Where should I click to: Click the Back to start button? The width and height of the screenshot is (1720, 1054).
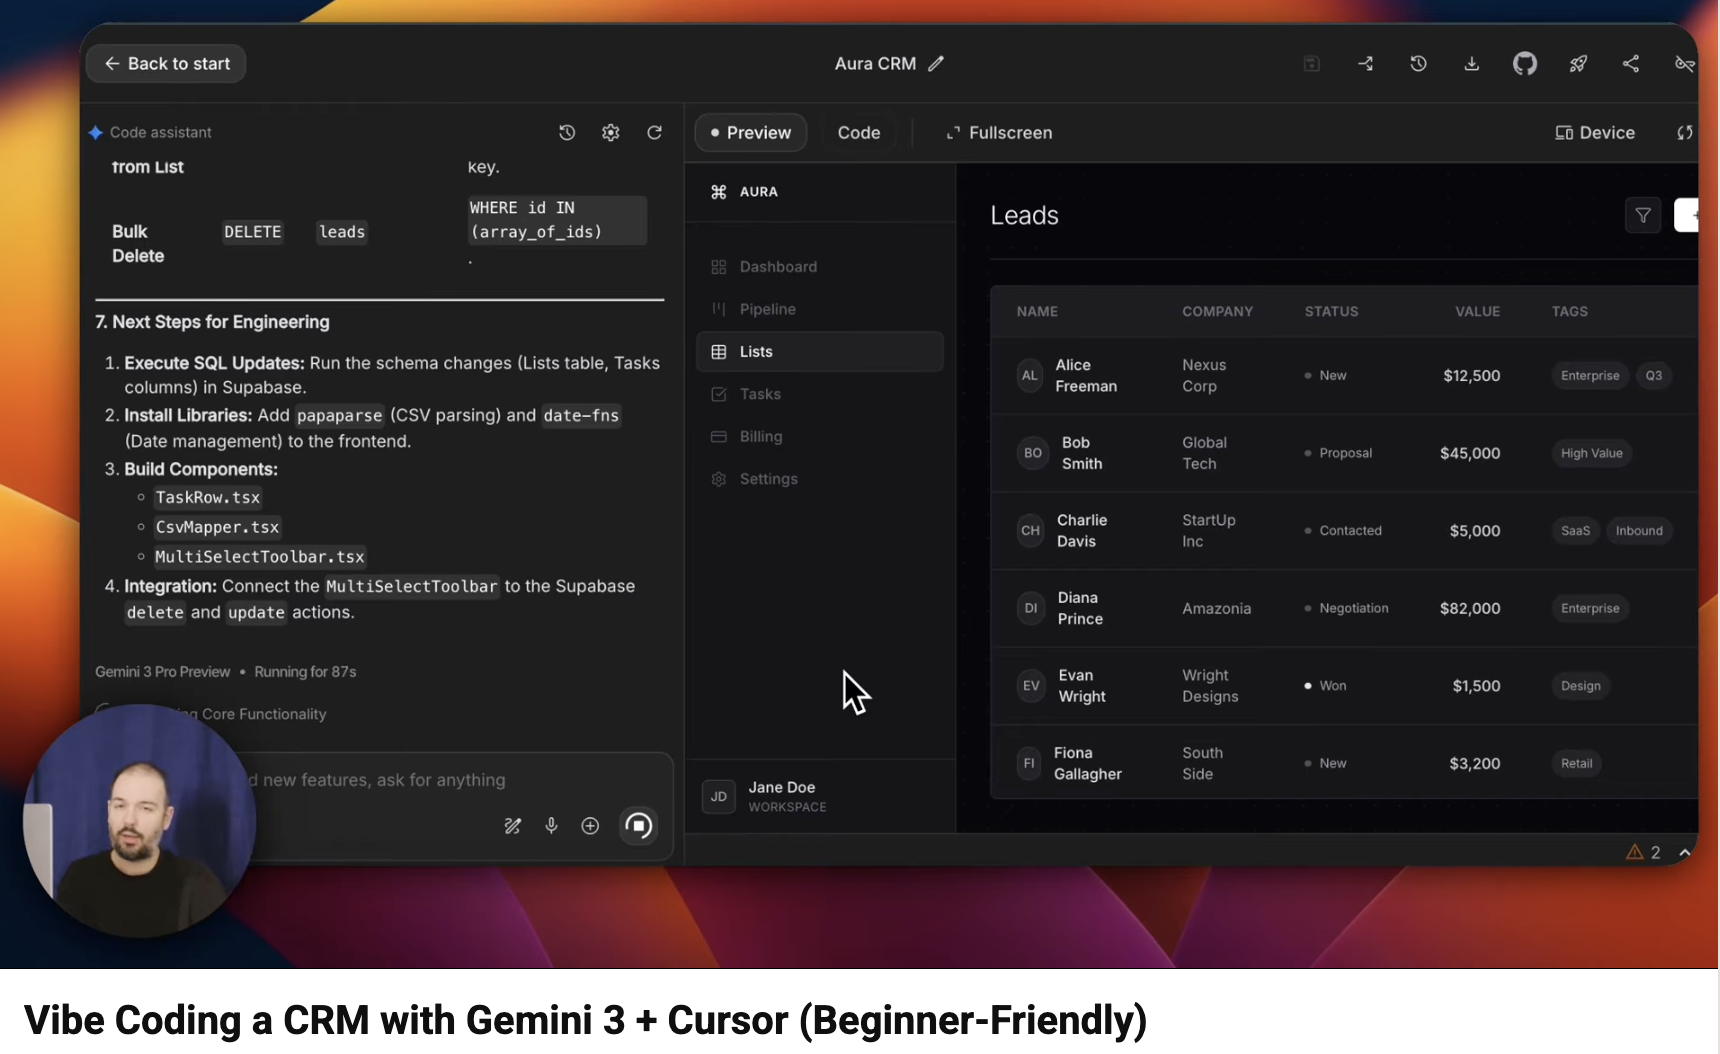pos(166,64)
